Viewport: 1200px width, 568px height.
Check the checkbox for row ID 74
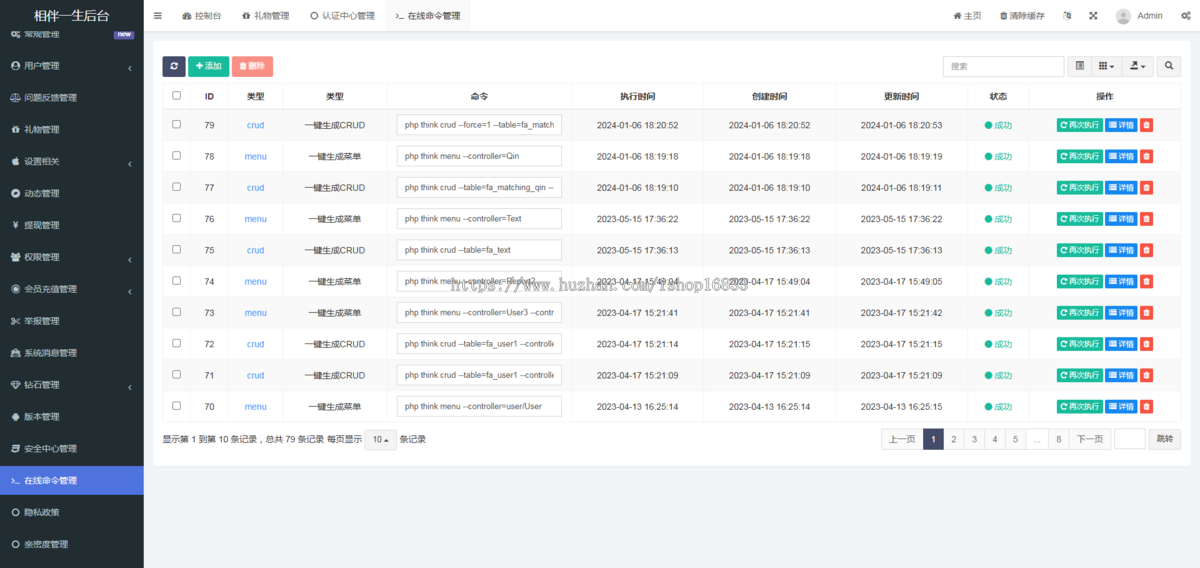pyautogui.click(x=177, y=280)
